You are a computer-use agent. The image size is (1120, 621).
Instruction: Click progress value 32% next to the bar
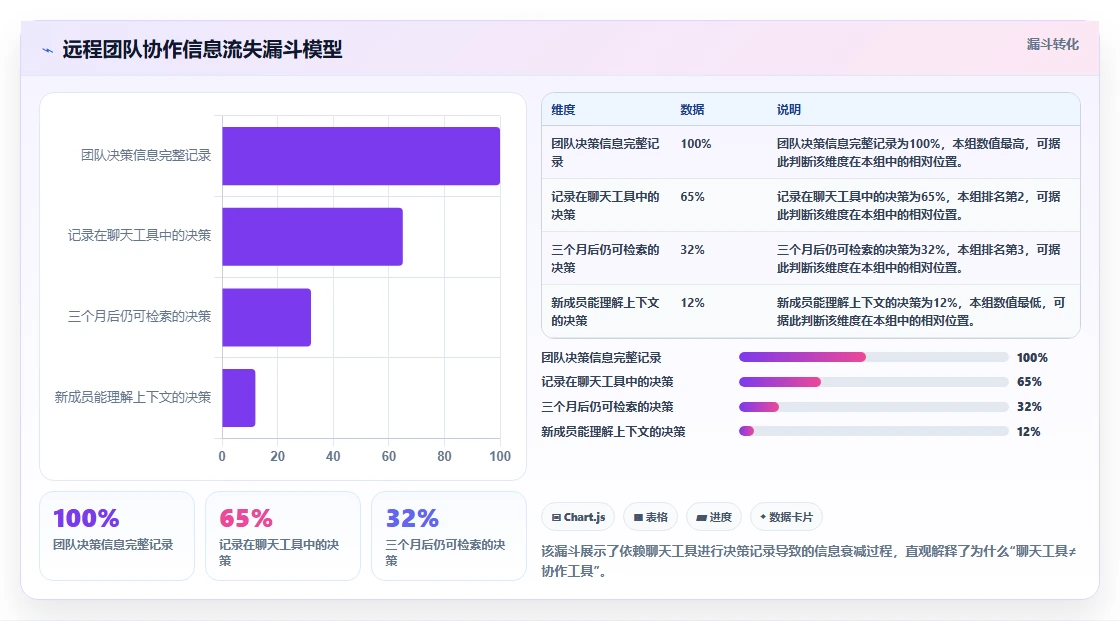coord(1029,407)
